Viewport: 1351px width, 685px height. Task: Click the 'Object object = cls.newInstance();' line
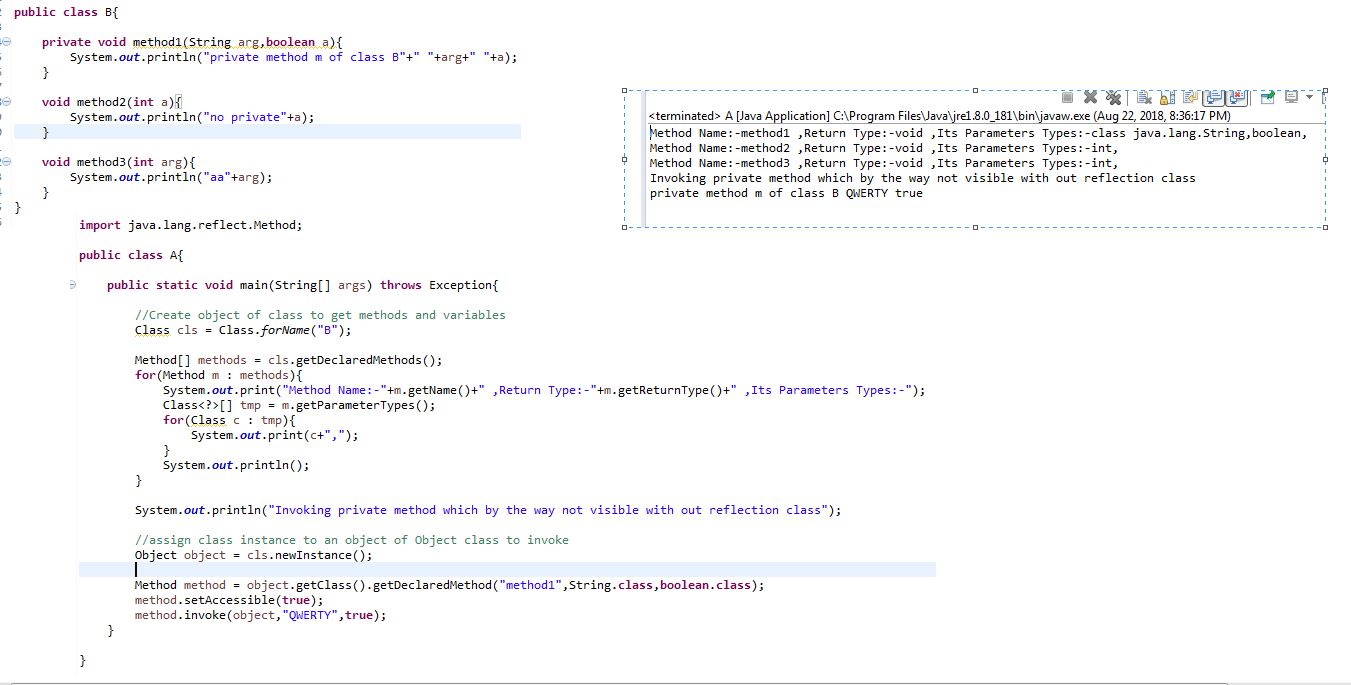(253, 555)
